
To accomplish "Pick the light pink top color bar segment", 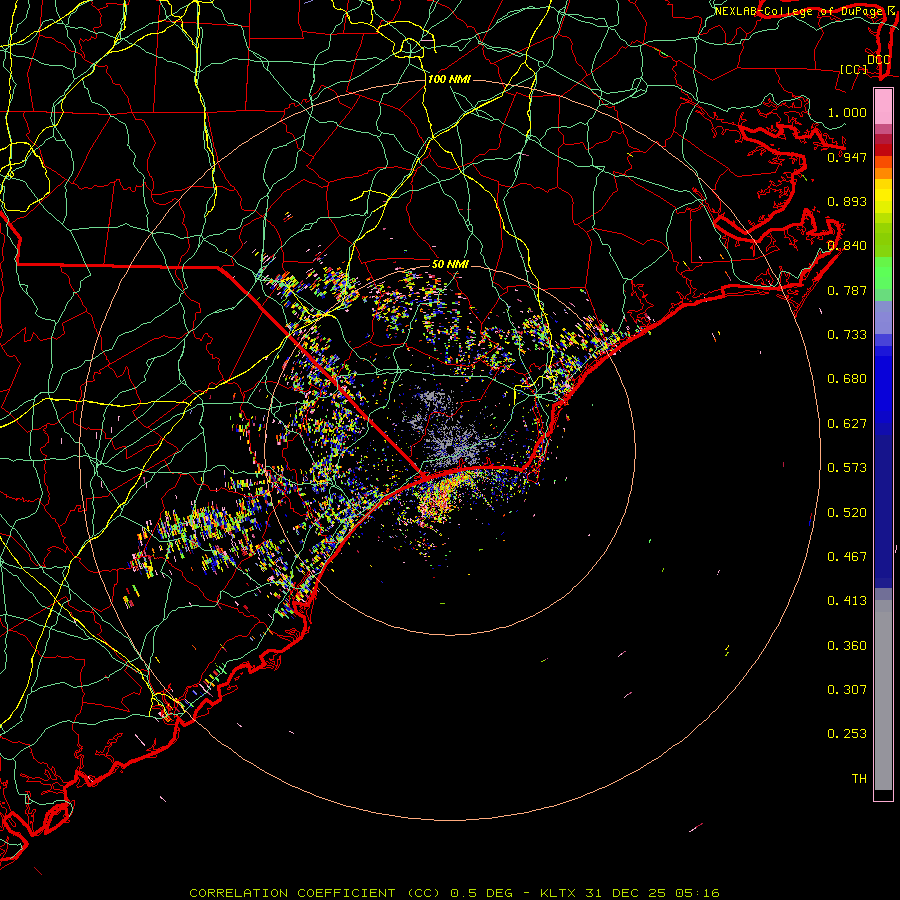I will coord(883,106).
